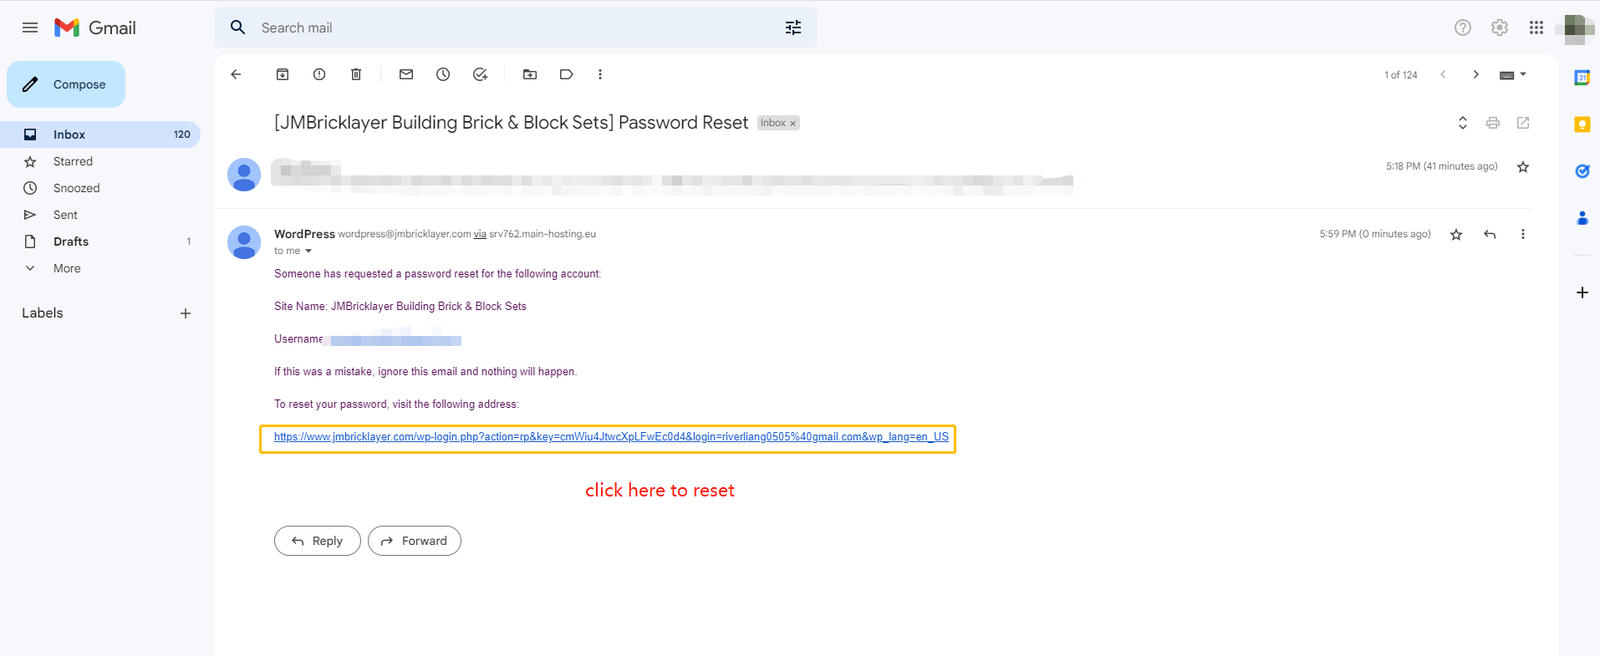Open message More options three dots
The image size is (1600, 656).
coord(1523,234)
